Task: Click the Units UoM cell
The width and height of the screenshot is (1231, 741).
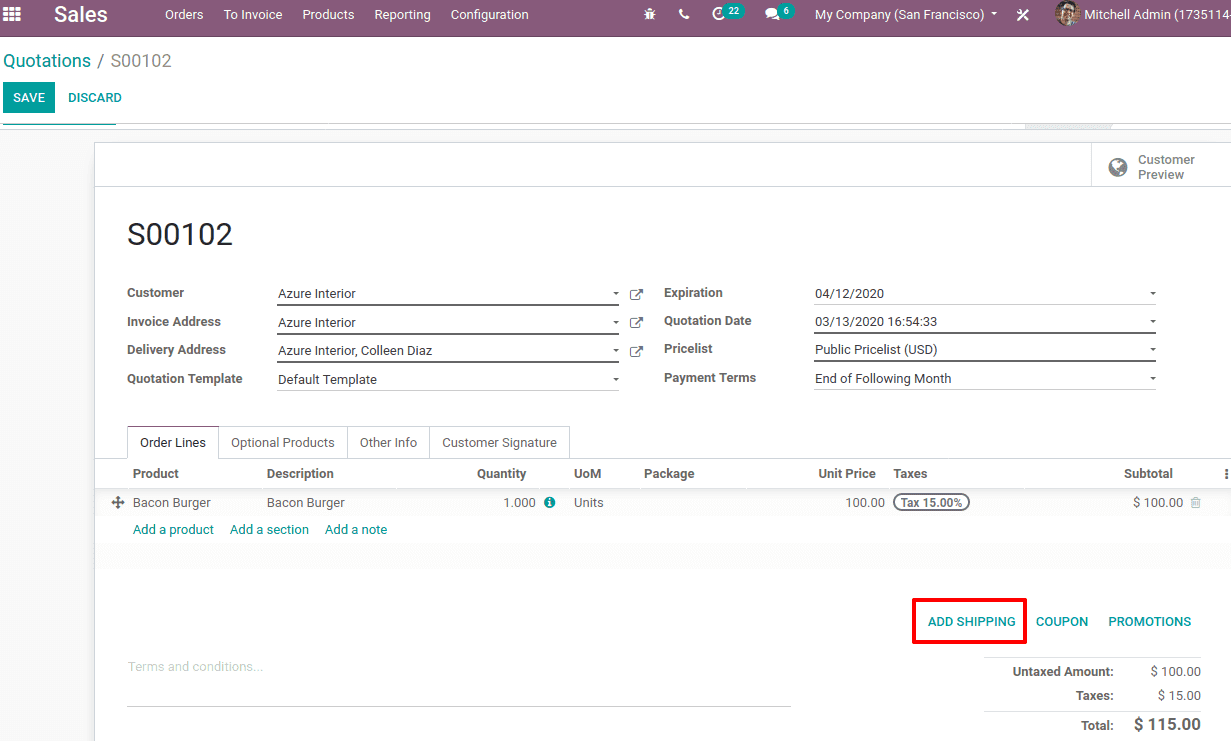Action: pyautogui.click(x=589, y=503)
